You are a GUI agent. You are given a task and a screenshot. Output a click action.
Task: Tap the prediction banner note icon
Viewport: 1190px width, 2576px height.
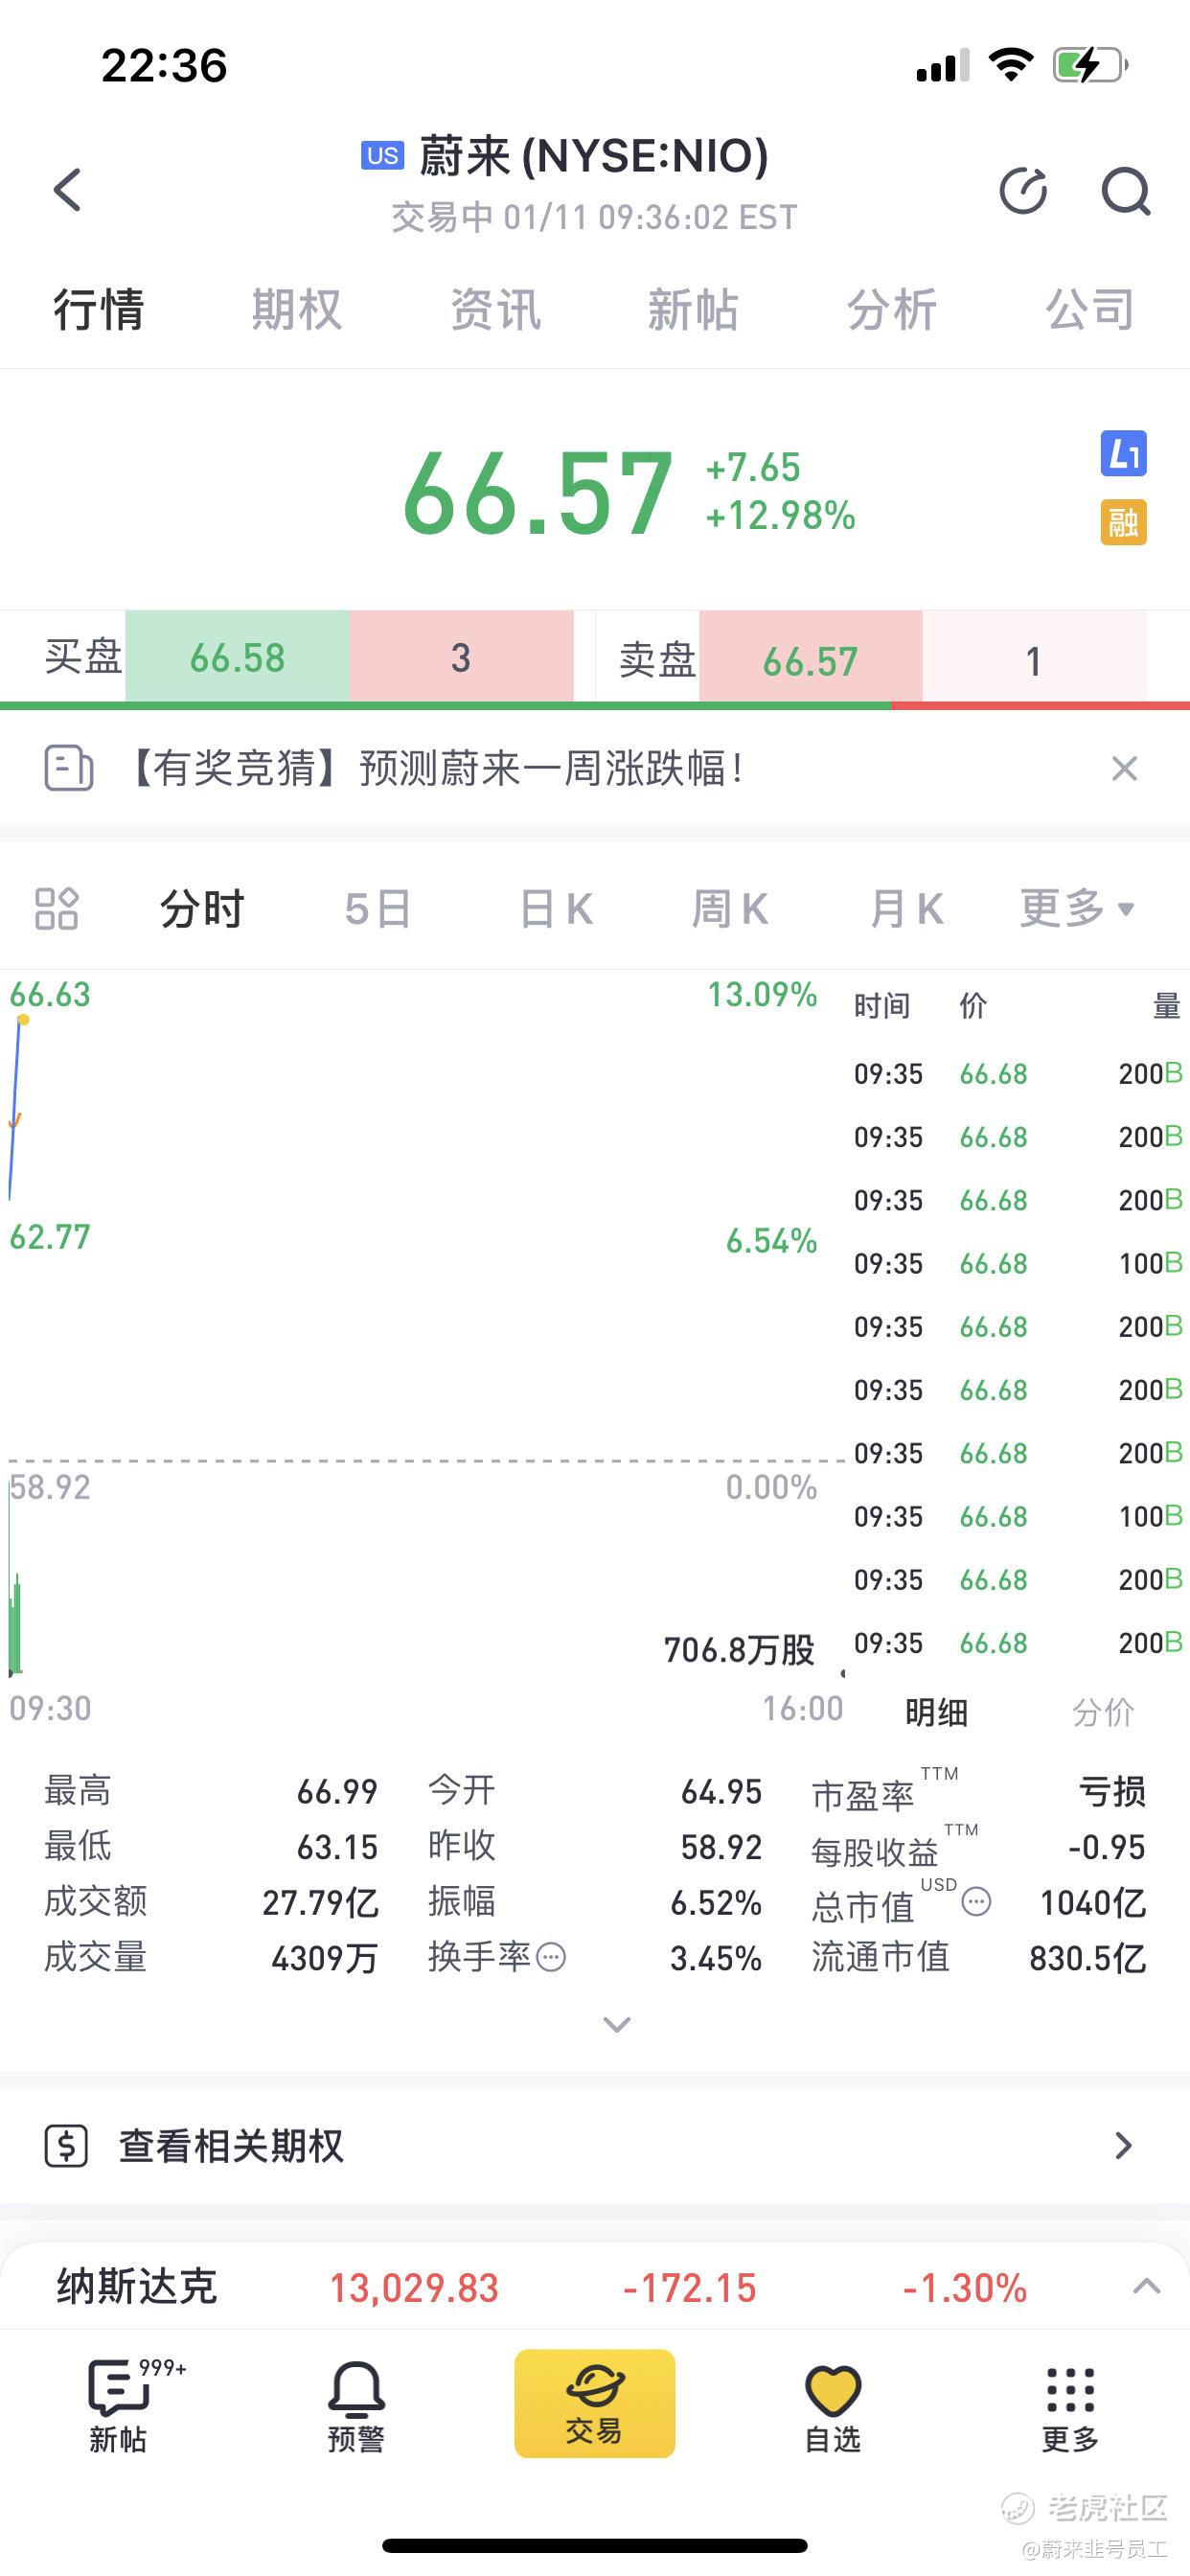tap(69, 768)
